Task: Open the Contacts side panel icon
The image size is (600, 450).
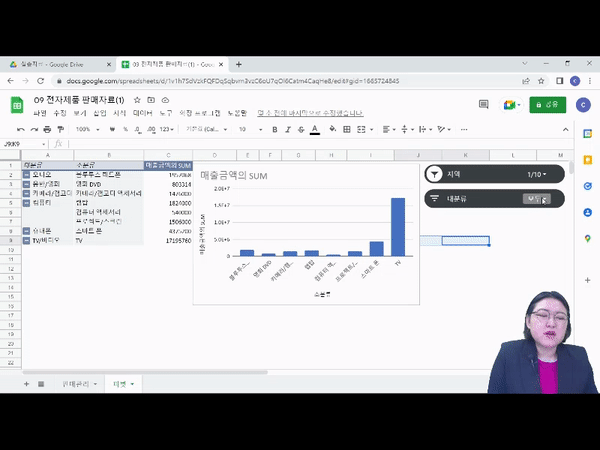Action: click(588, 212)
